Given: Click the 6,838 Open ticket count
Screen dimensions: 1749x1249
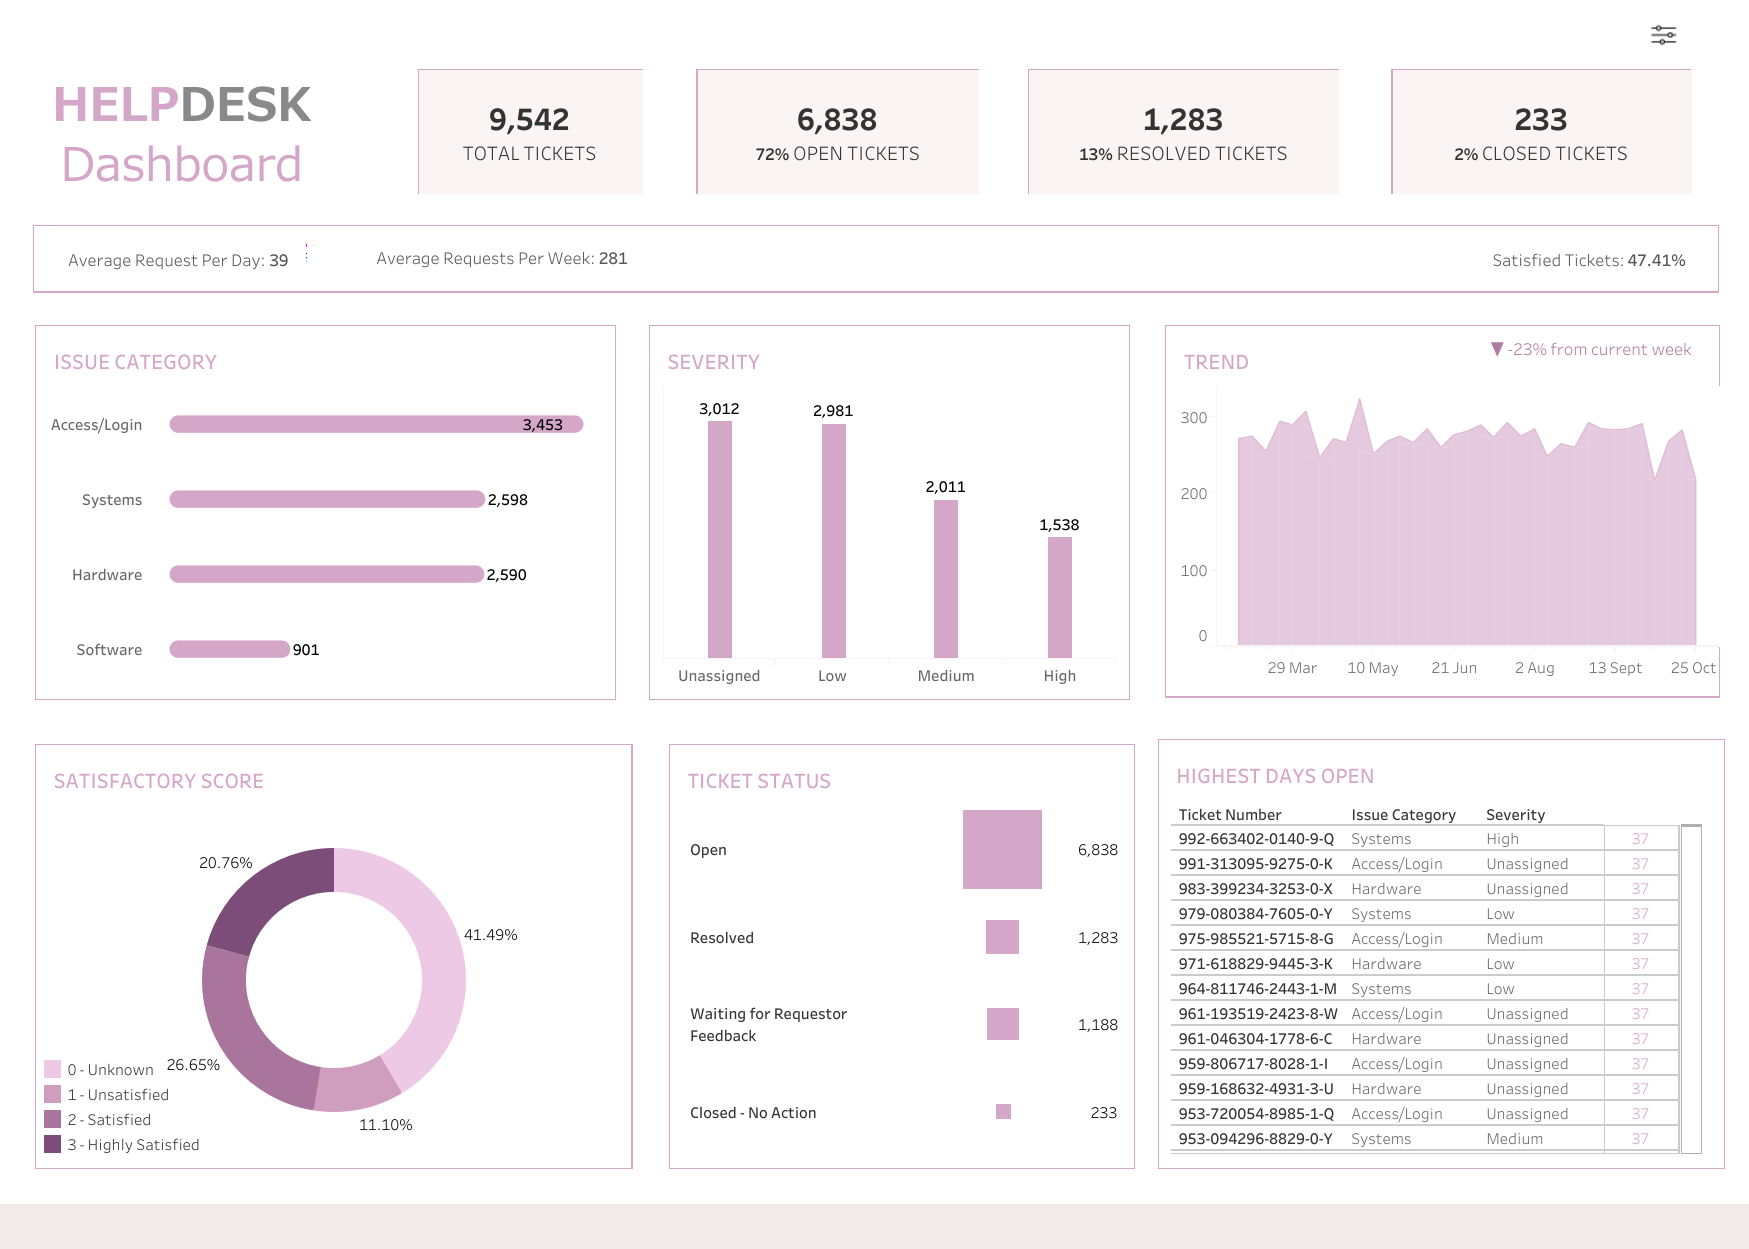Looking at the screenshot, I should point(1097,850).
